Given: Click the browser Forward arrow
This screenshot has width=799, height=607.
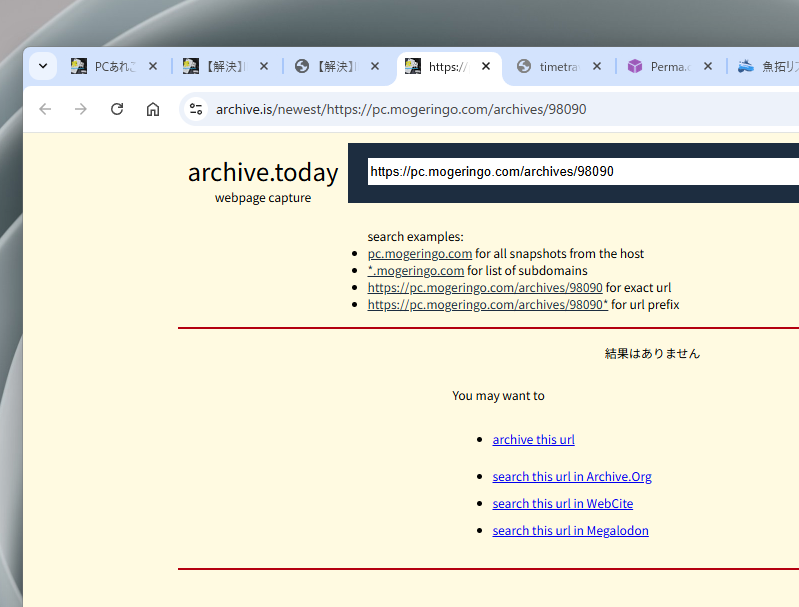Looking at the screenshot, I should 81,109.
